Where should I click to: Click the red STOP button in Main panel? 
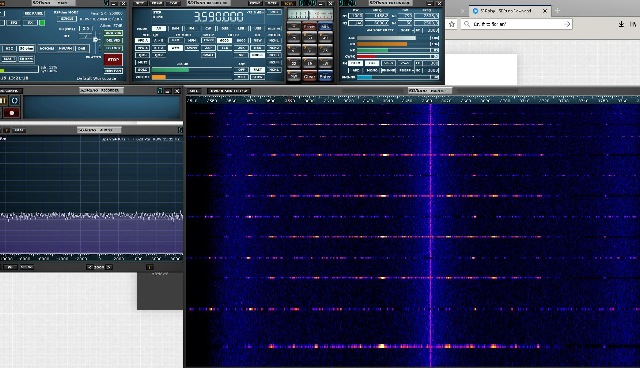tap(113, 60)
